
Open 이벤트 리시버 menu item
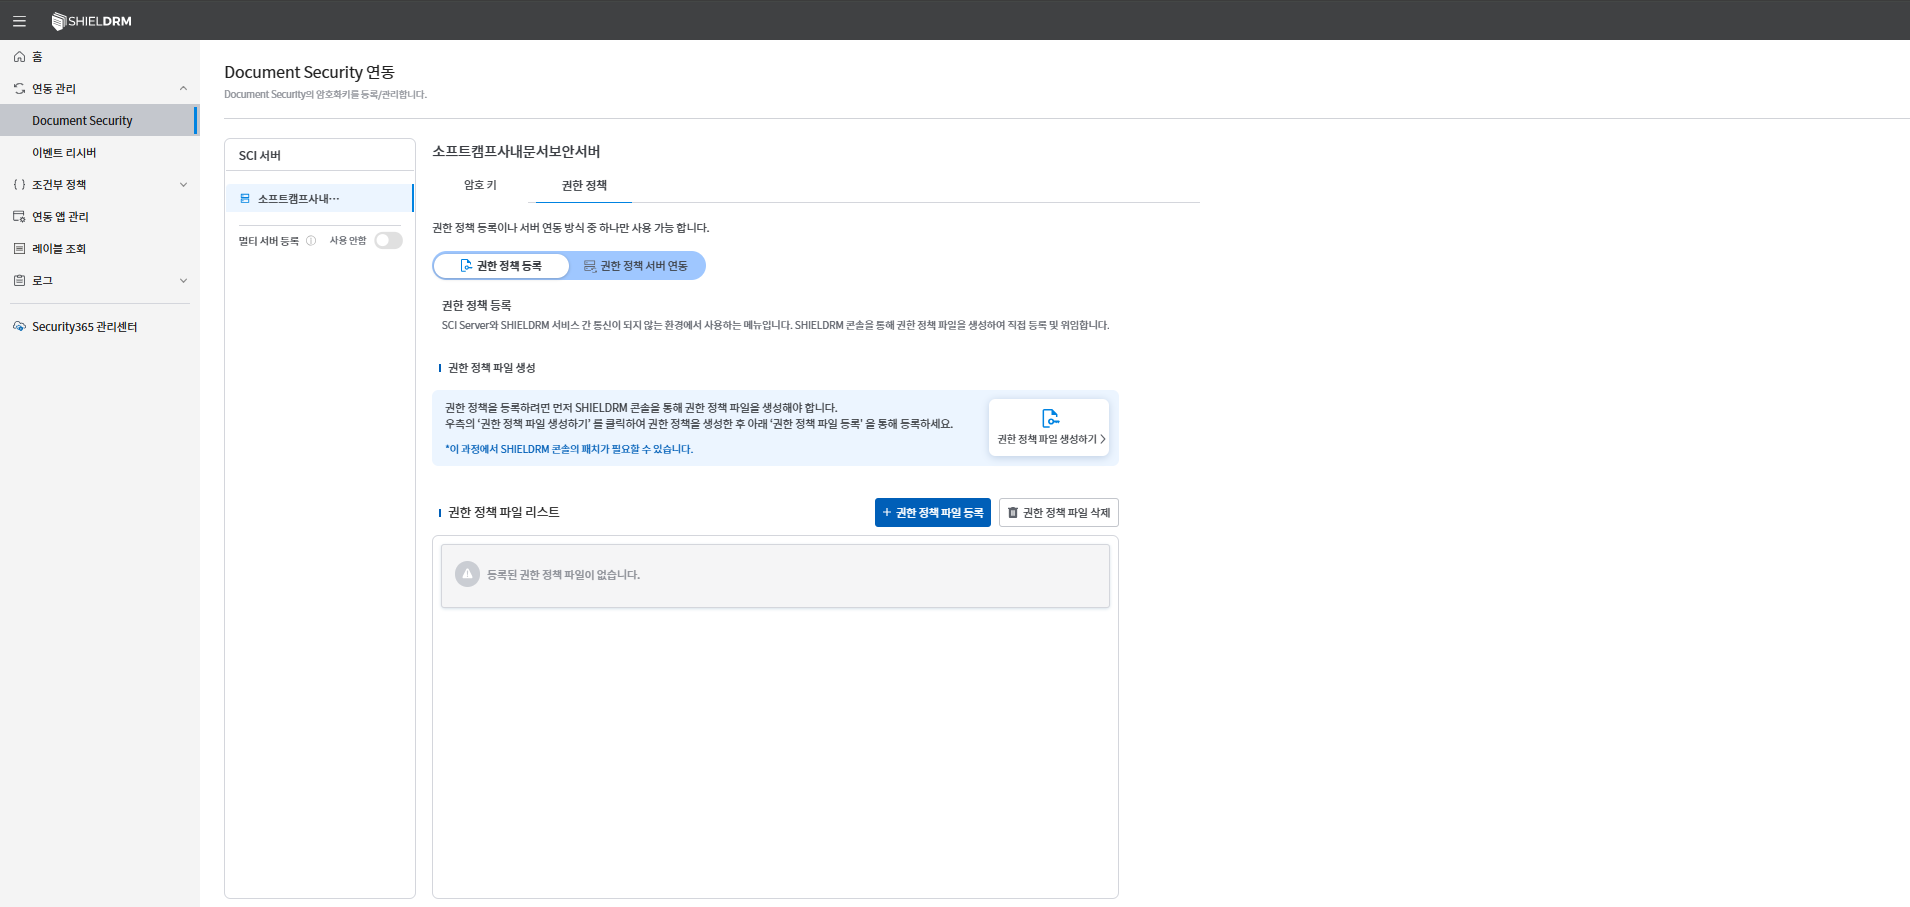(100, 153)
